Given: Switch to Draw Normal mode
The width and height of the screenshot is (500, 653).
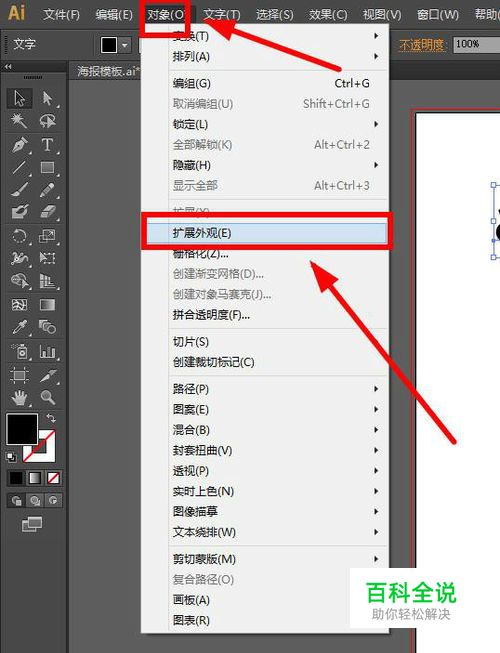Looking at the screenshot, I should point(17,500).
